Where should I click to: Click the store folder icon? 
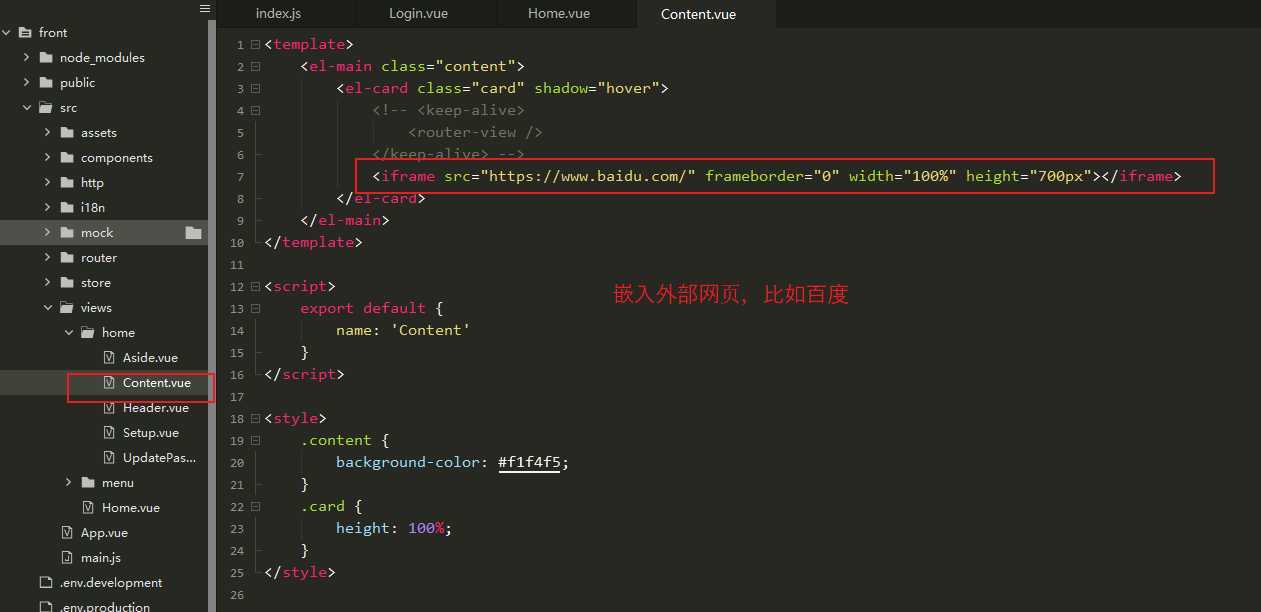point(67,283)
